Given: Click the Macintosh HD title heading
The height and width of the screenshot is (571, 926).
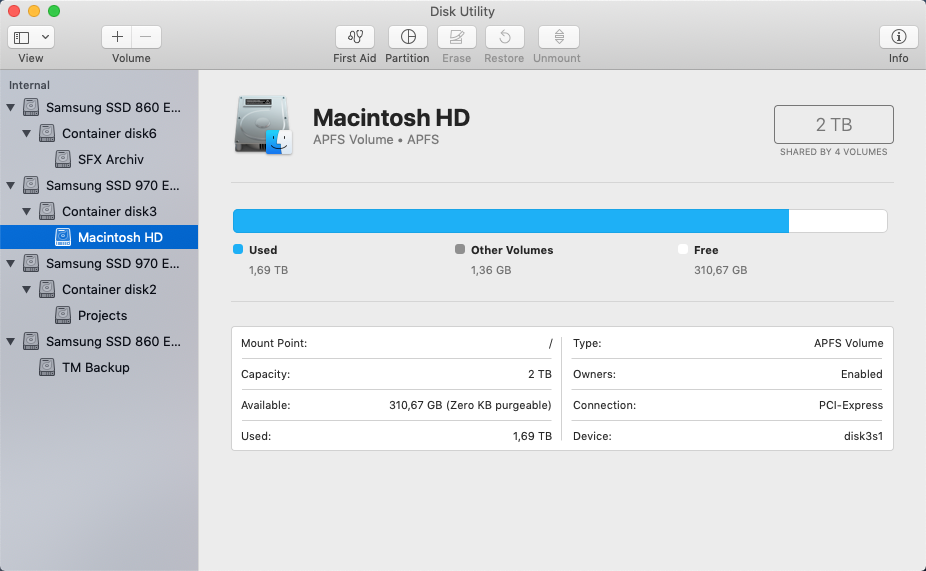Looking at the screenshot, I should click(391, 118).
